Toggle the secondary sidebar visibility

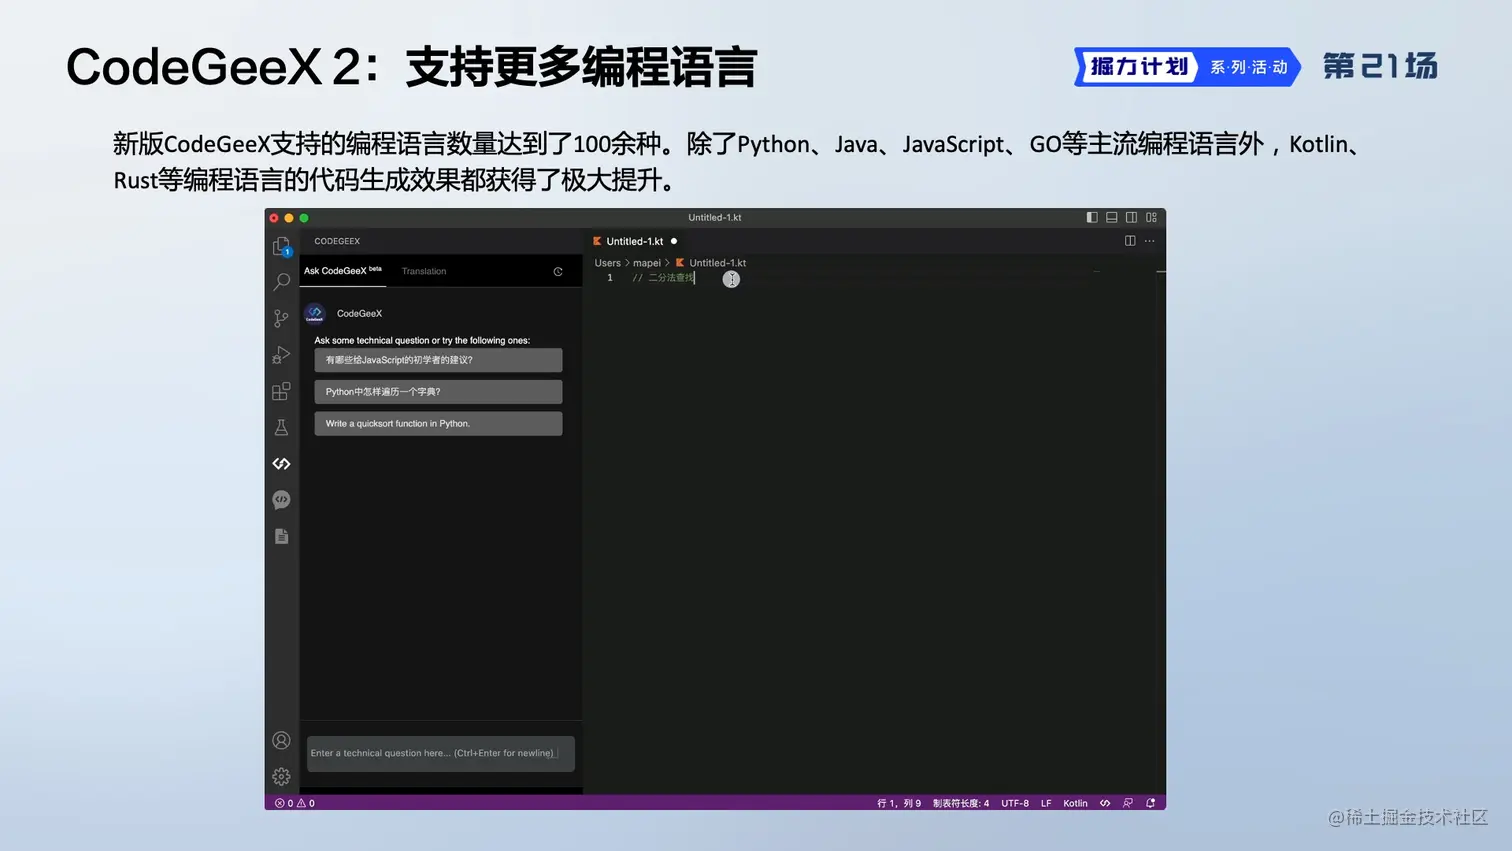coord(1131,217)
